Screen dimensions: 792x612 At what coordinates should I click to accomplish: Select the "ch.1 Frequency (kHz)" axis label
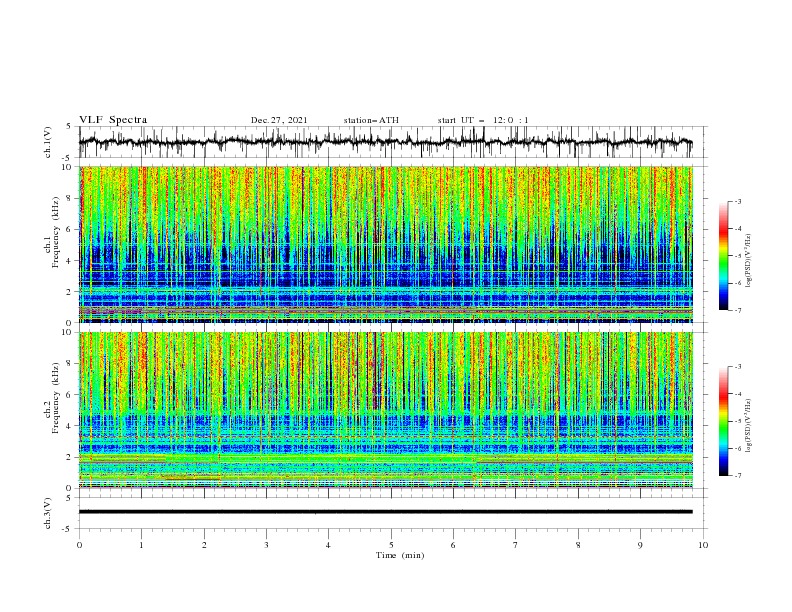coord(51,231)
